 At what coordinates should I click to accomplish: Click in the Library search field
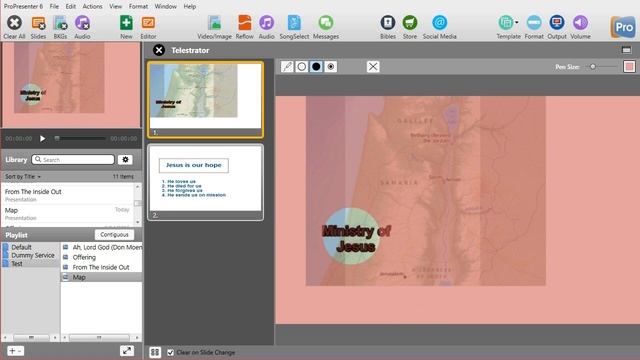pos(73,160)
